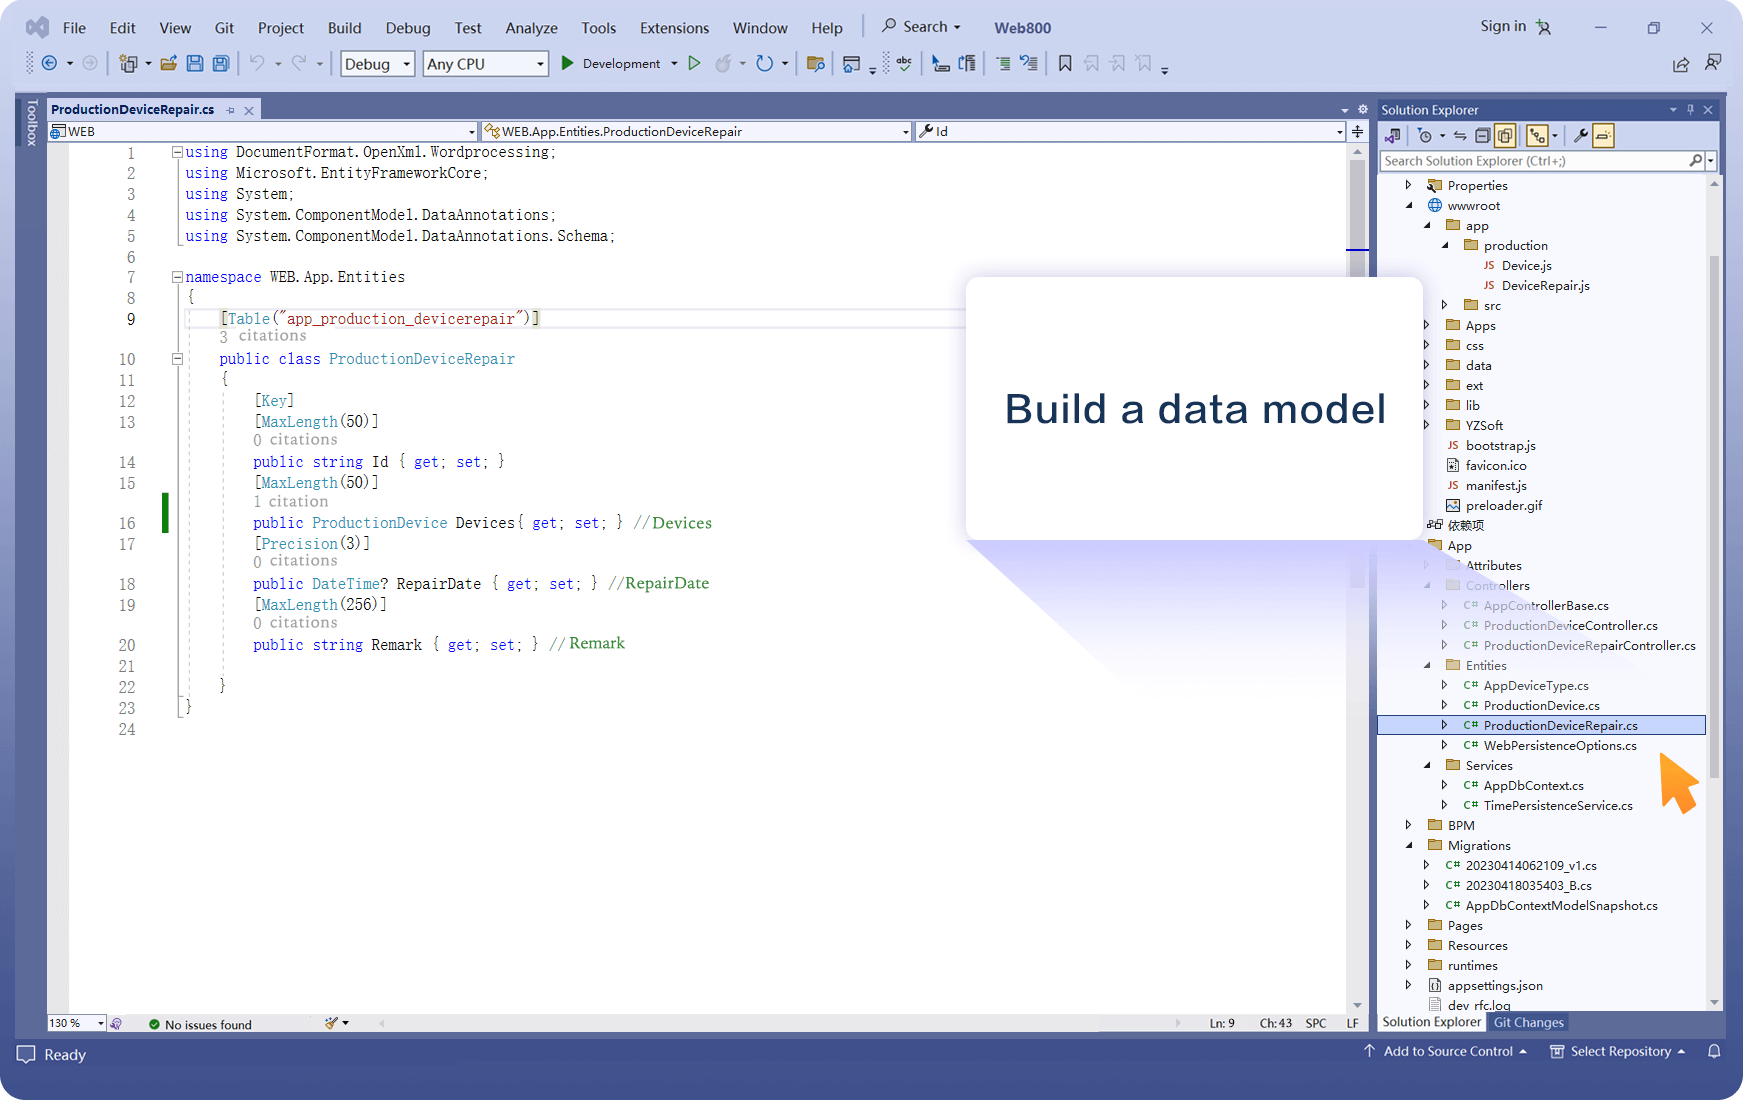
Task: Collapse the namespace code block
Action: point(177,277)
